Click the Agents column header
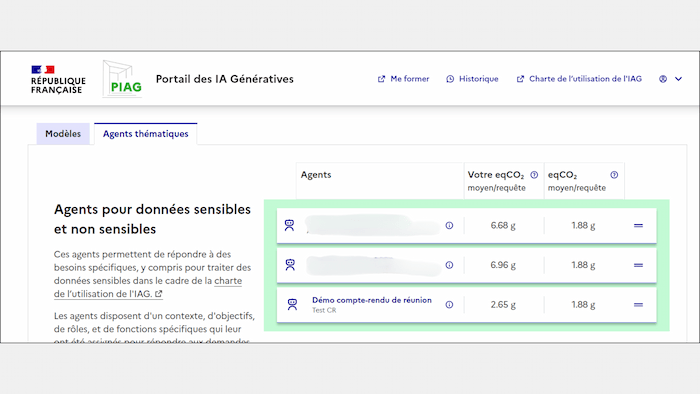 pyautogui.click(x=316, y=175)
